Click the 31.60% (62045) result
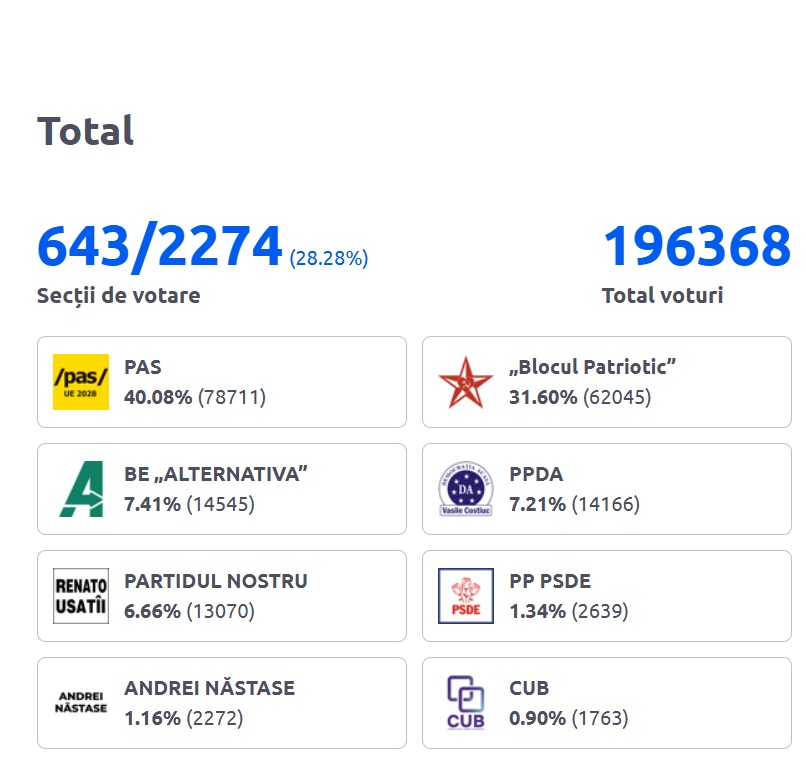This screenshot has width=806, height=759. (x=580, y=397)
